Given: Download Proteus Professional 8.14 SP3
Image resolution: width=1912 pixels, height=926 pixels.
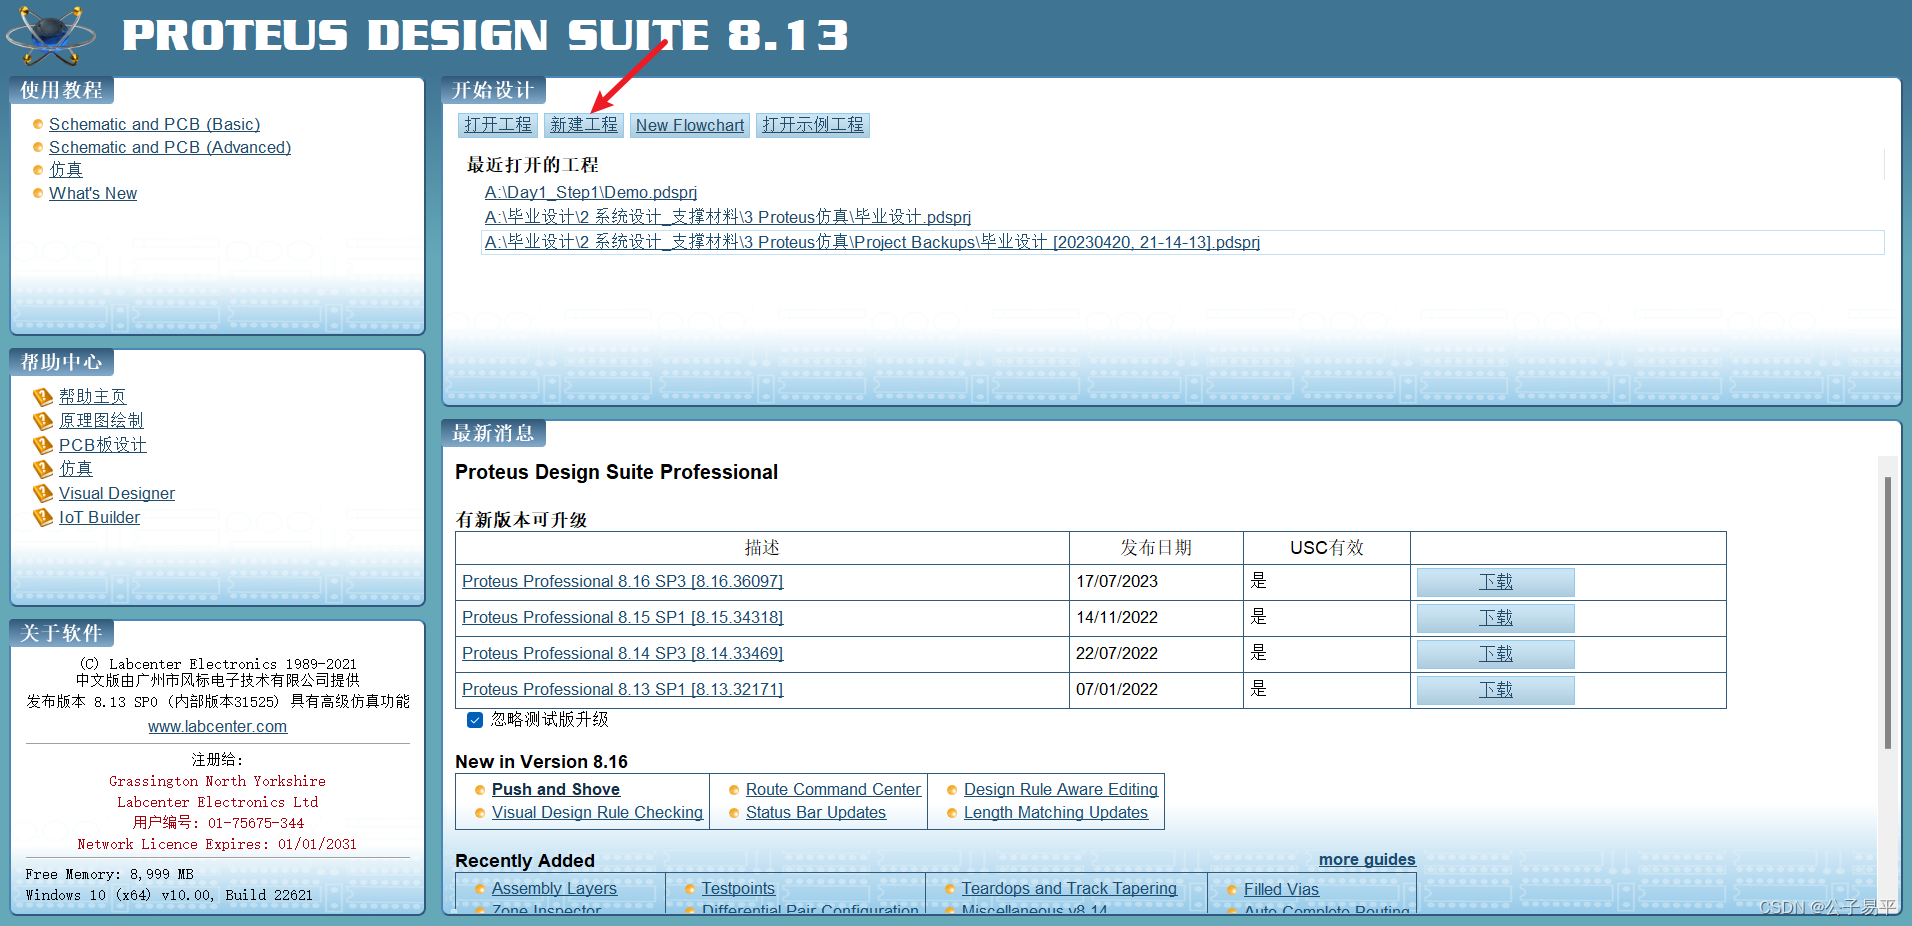Looking at the screenshot, I should pos(1496,654).
